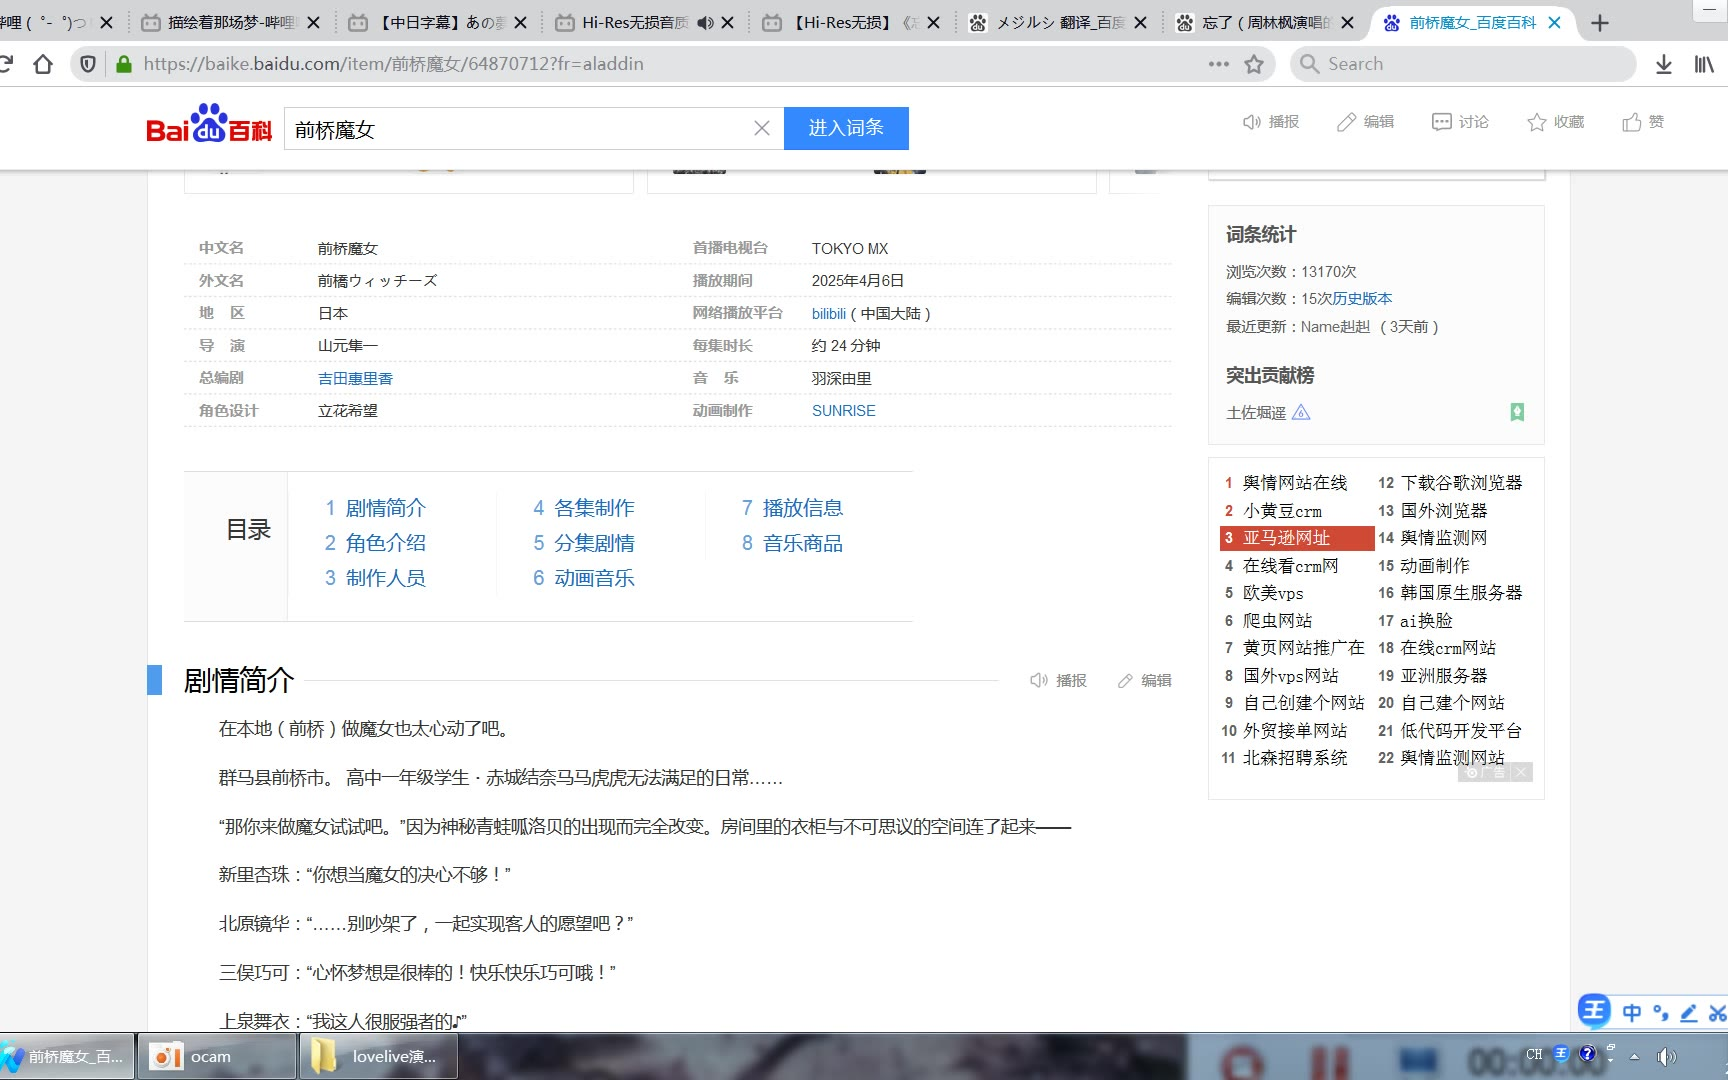Click the browser home icon
This screenshot has width=1728, height=1080.
(43, 64)
